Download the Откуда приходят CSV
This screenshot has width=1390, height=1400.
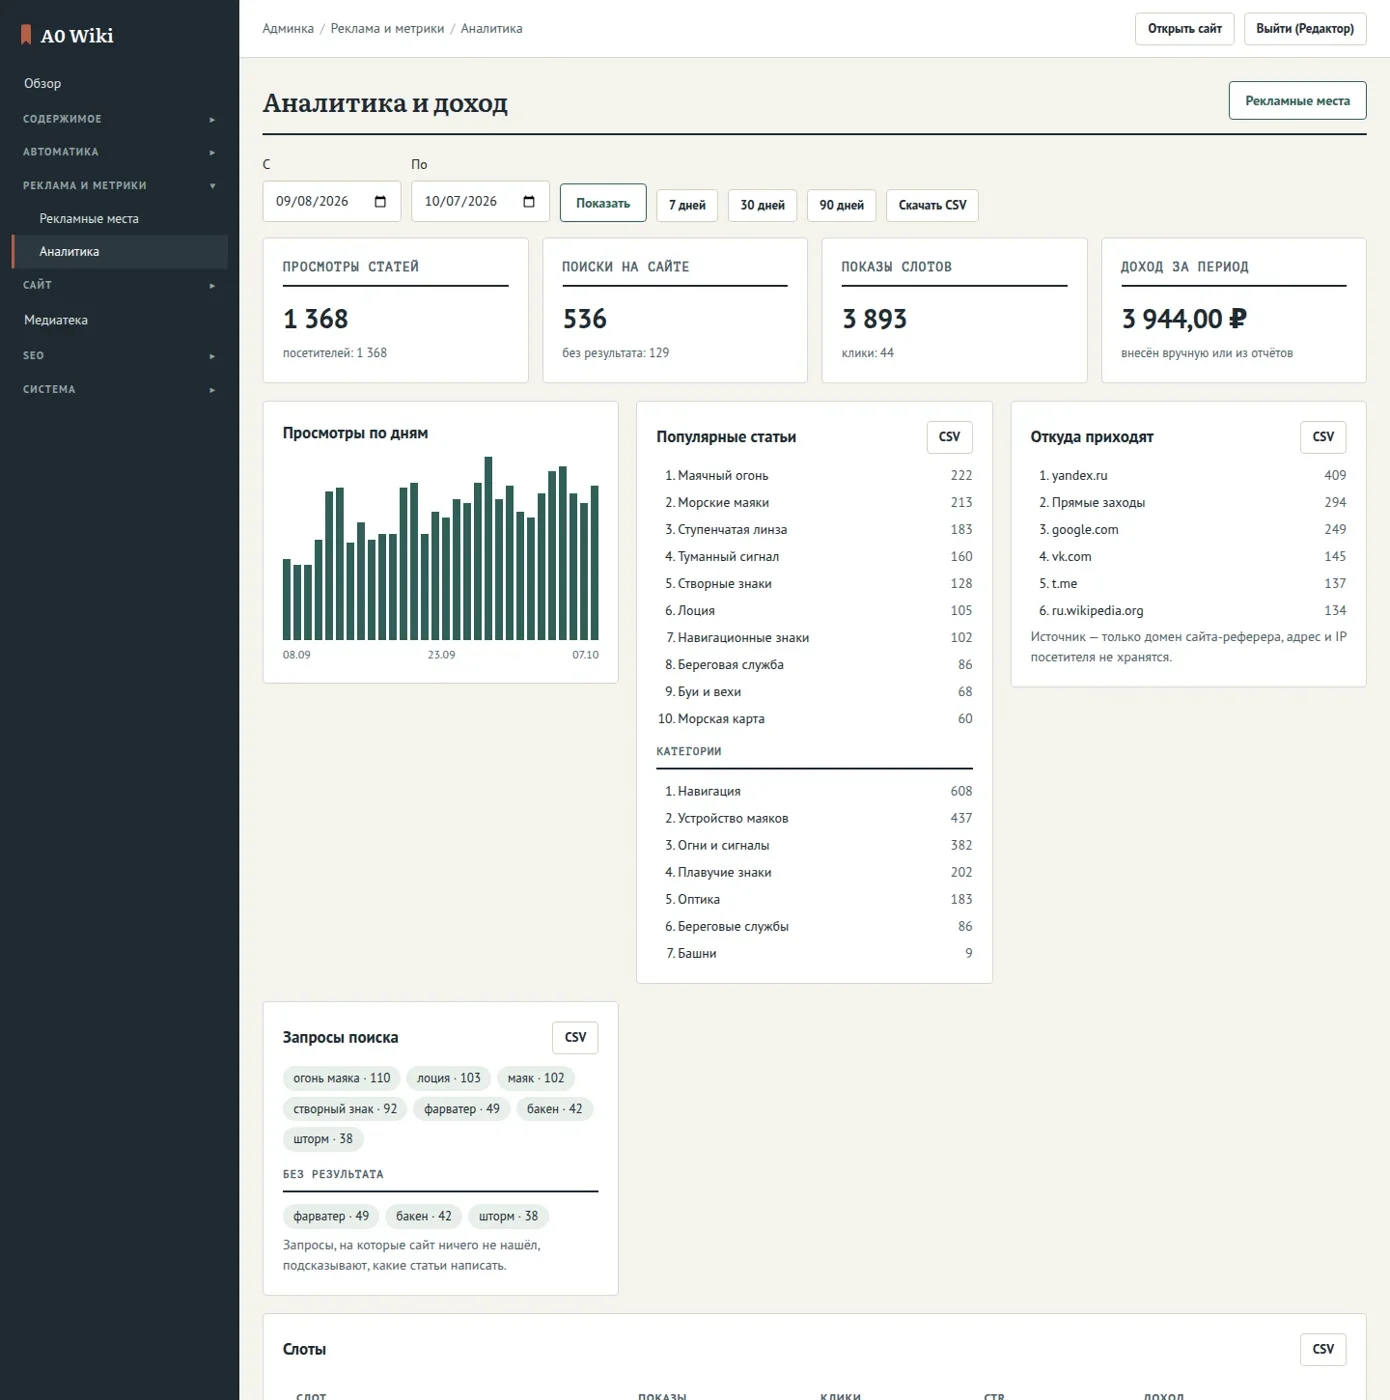tap(1323, 437)
